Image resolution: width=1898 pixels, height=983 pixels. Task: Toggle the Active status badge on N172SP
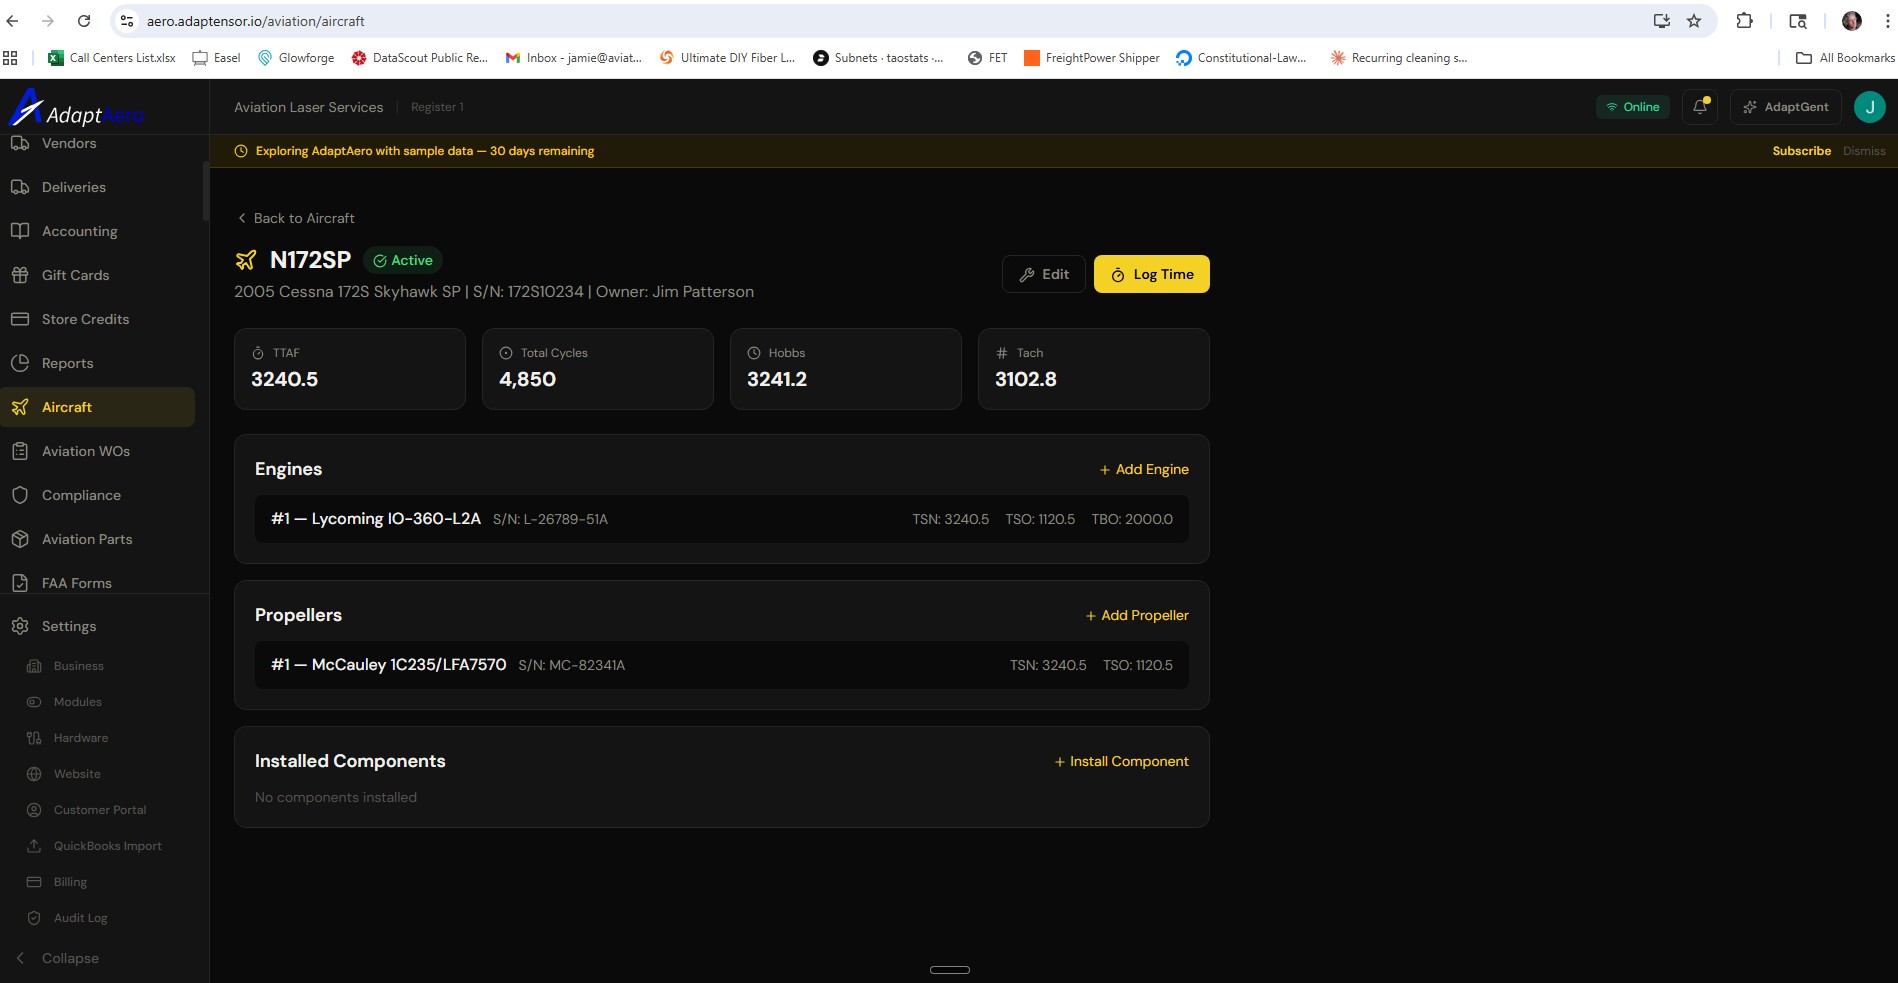tap(403, 260)
